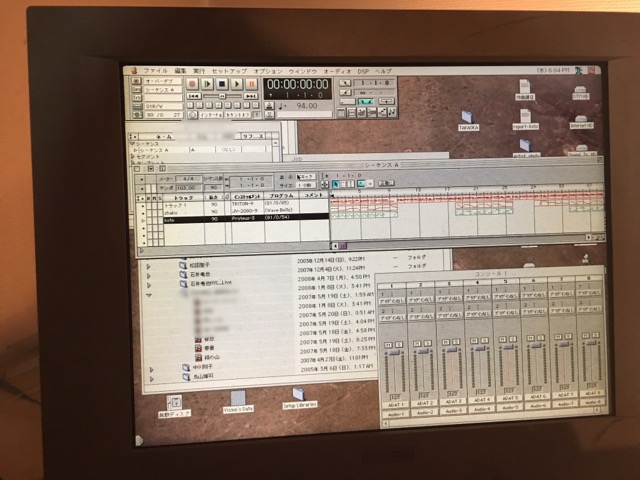Click the green play-from-start transport button

(x=207, y=84)
